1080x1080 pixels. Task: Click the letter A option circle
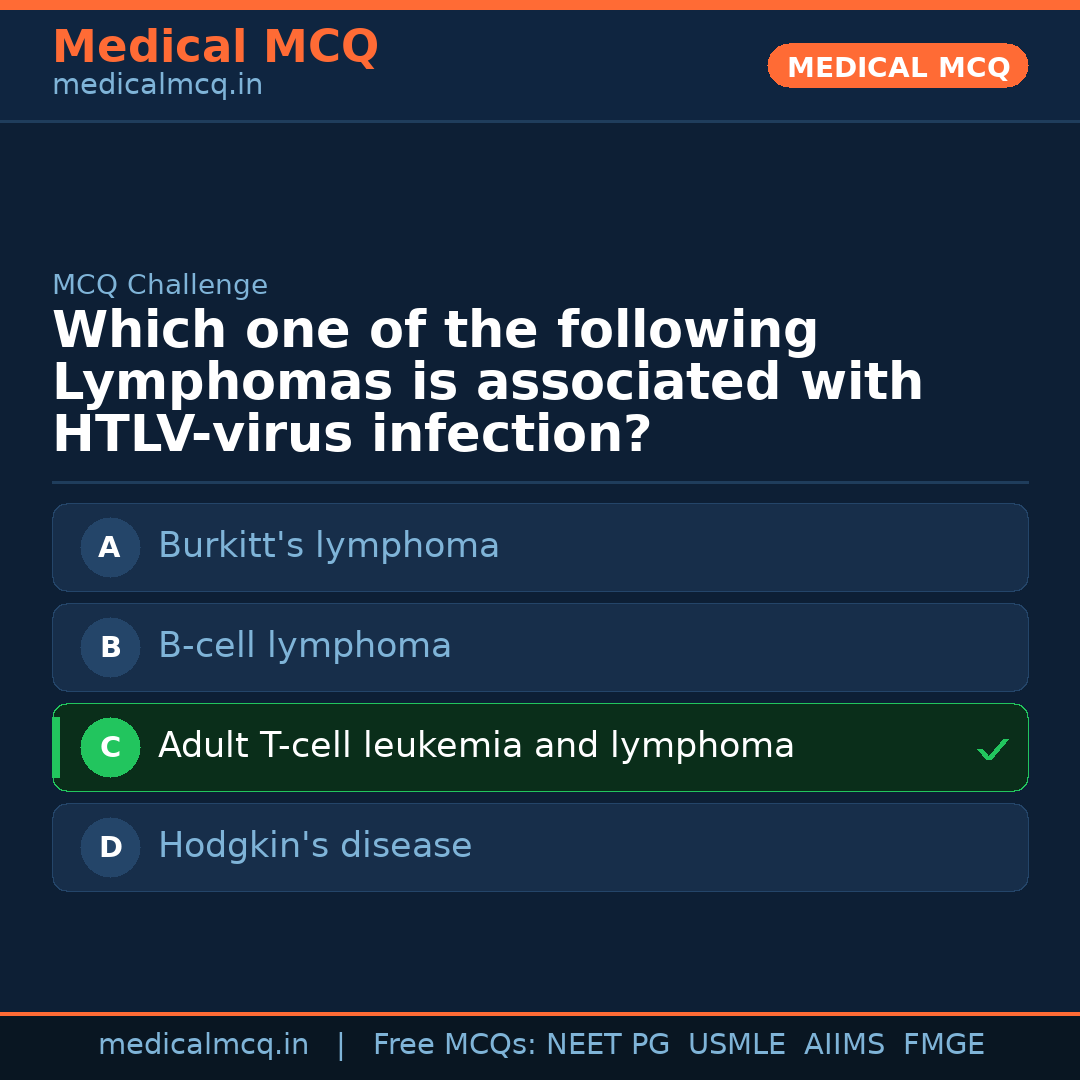point(110,547)
